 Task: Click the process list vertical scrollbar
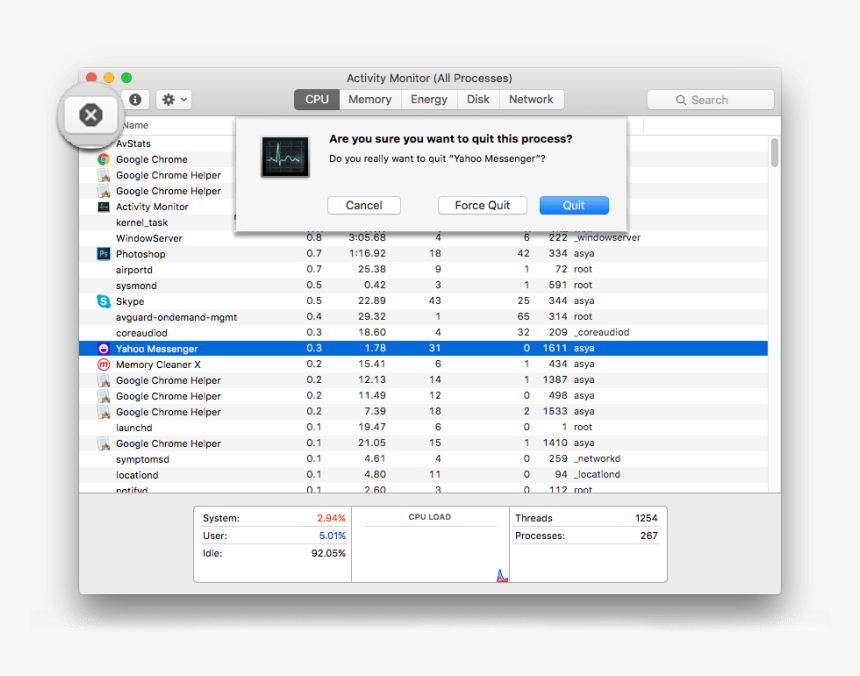(x=774, y=152)
